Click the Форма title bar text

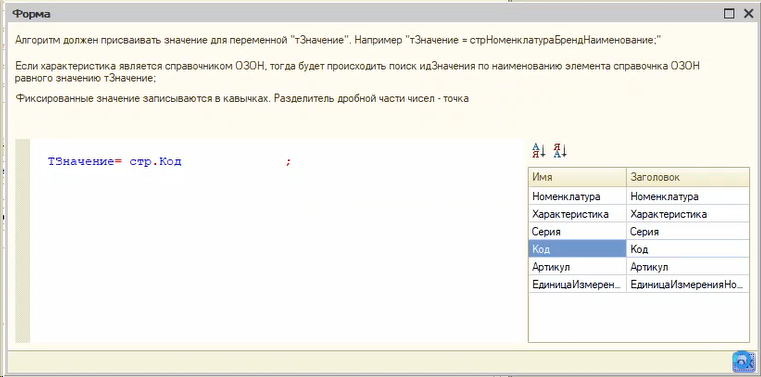[31, 14]
